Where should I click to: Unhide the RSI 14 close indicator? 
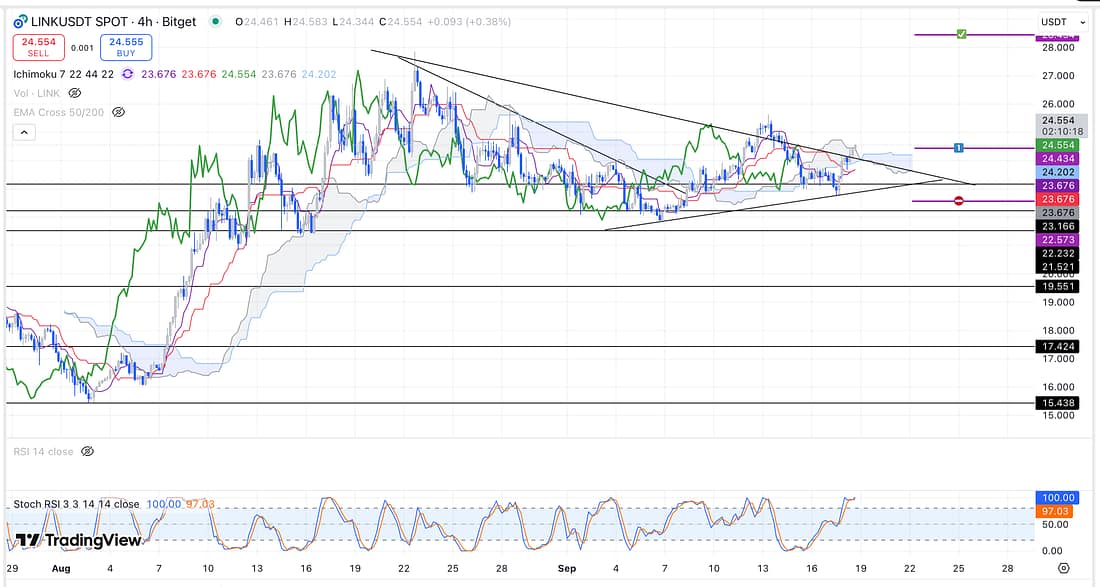tap(87, 452)
